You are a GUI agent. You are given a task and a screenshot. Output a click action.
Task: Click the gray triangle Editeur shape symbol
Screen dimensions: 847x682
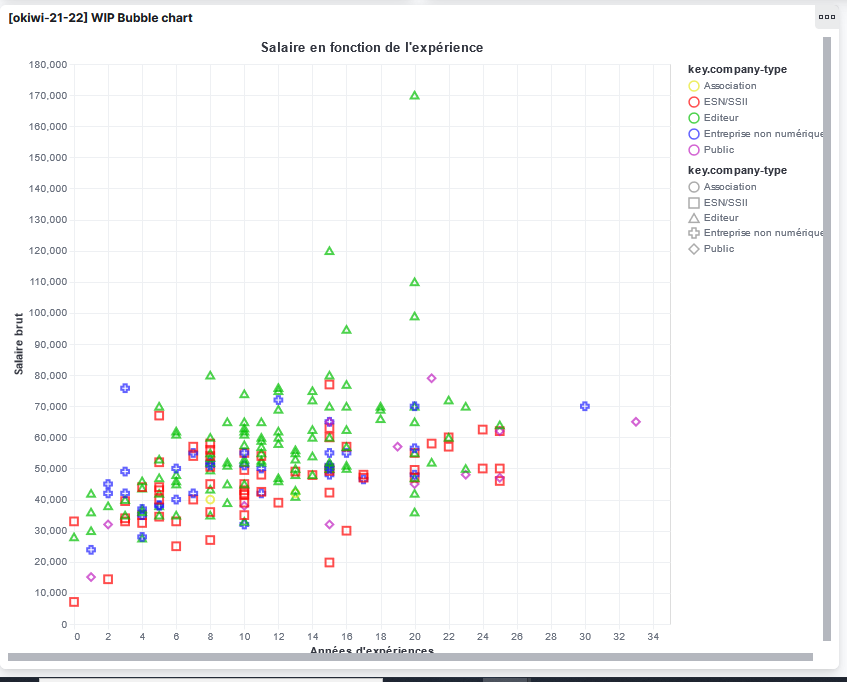pos(694,218)
